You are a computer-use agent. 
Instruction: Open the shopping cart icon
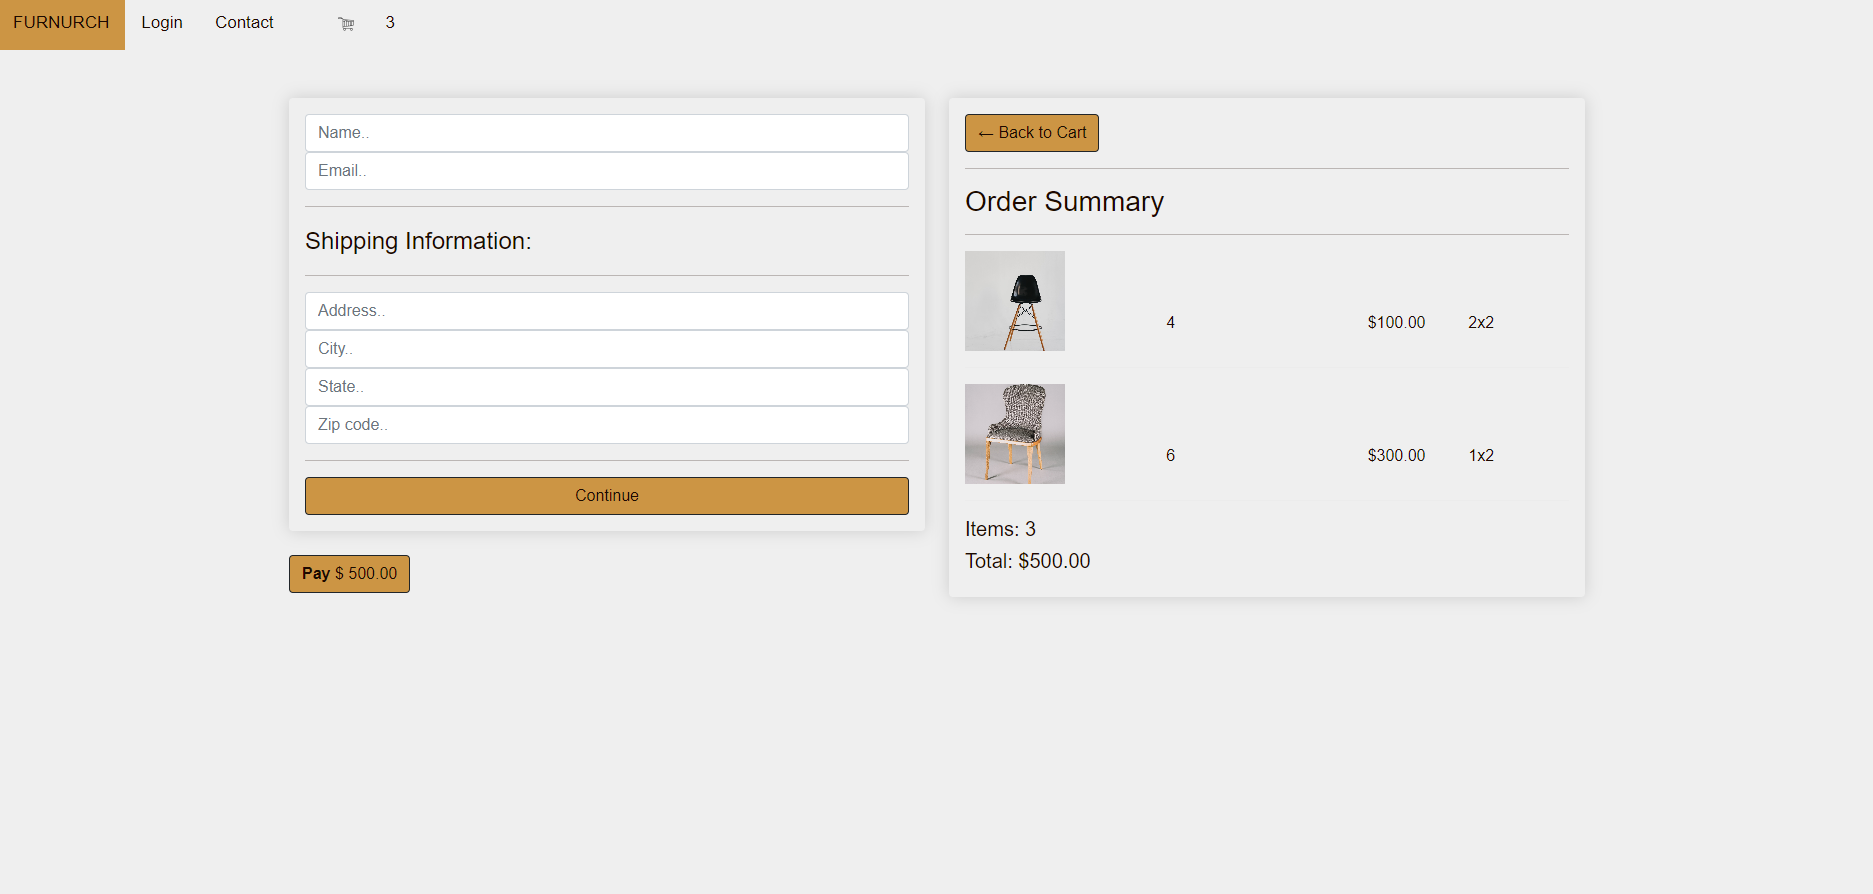tap(346, 24)
